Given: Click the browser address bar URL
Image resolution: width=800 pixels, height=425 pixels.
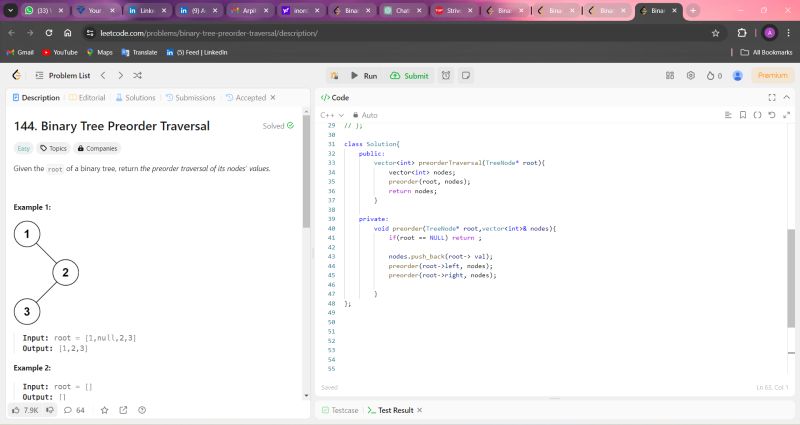Looking at the screenshot, I should tap(209, 32).
